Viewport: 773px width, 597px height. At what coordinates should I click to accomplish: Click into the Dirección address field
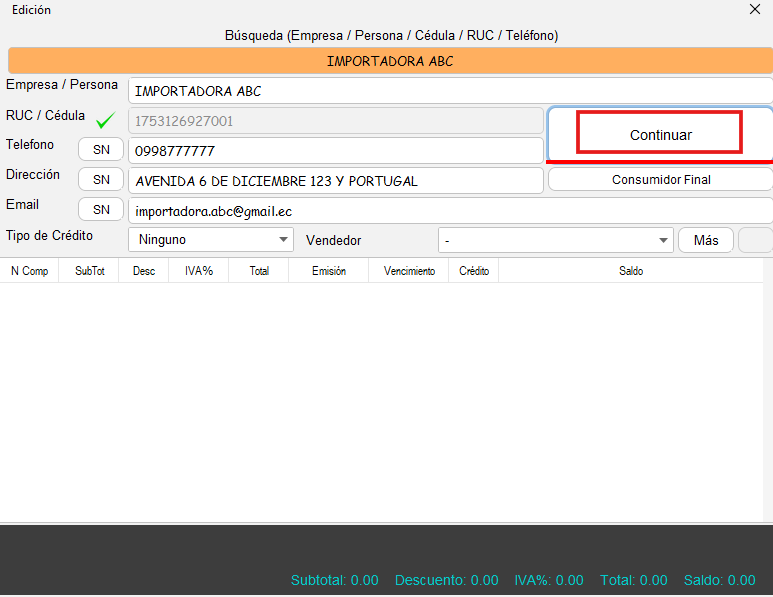click(x=335, y=181)
